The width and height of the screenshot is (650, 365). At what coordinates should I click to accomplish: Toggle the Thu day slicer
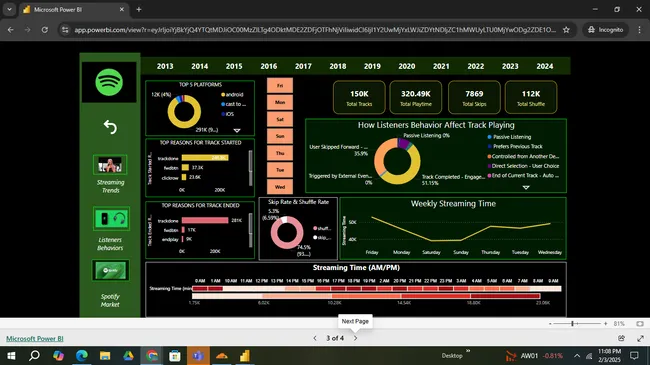pos(280,153)
